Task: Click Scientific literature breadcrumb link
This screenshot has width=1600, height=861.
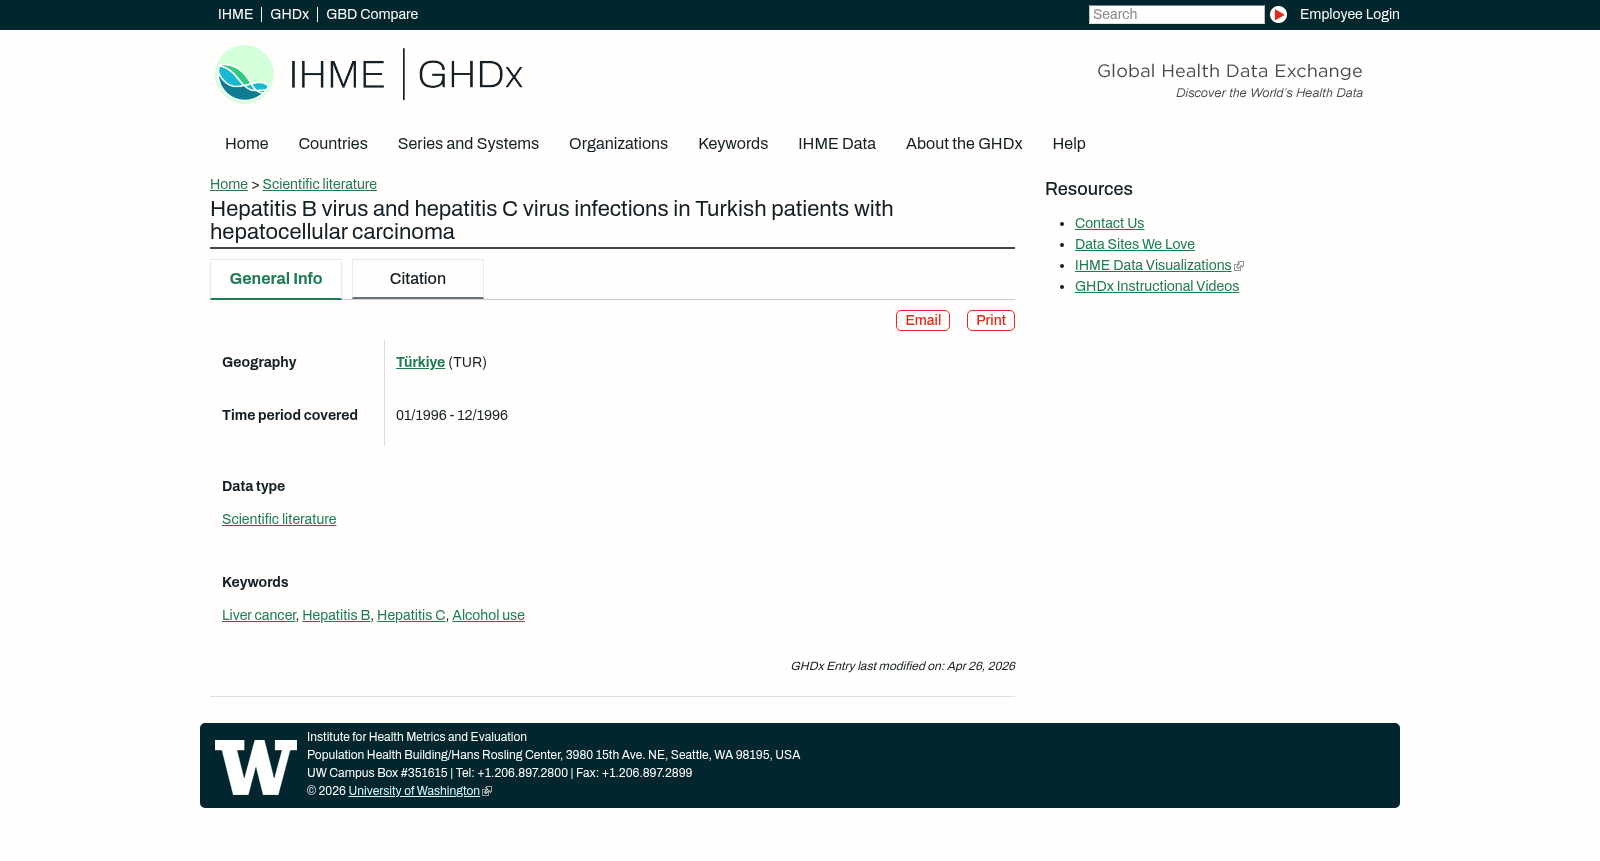Action: pyautogui.click(x=319, y=184)
